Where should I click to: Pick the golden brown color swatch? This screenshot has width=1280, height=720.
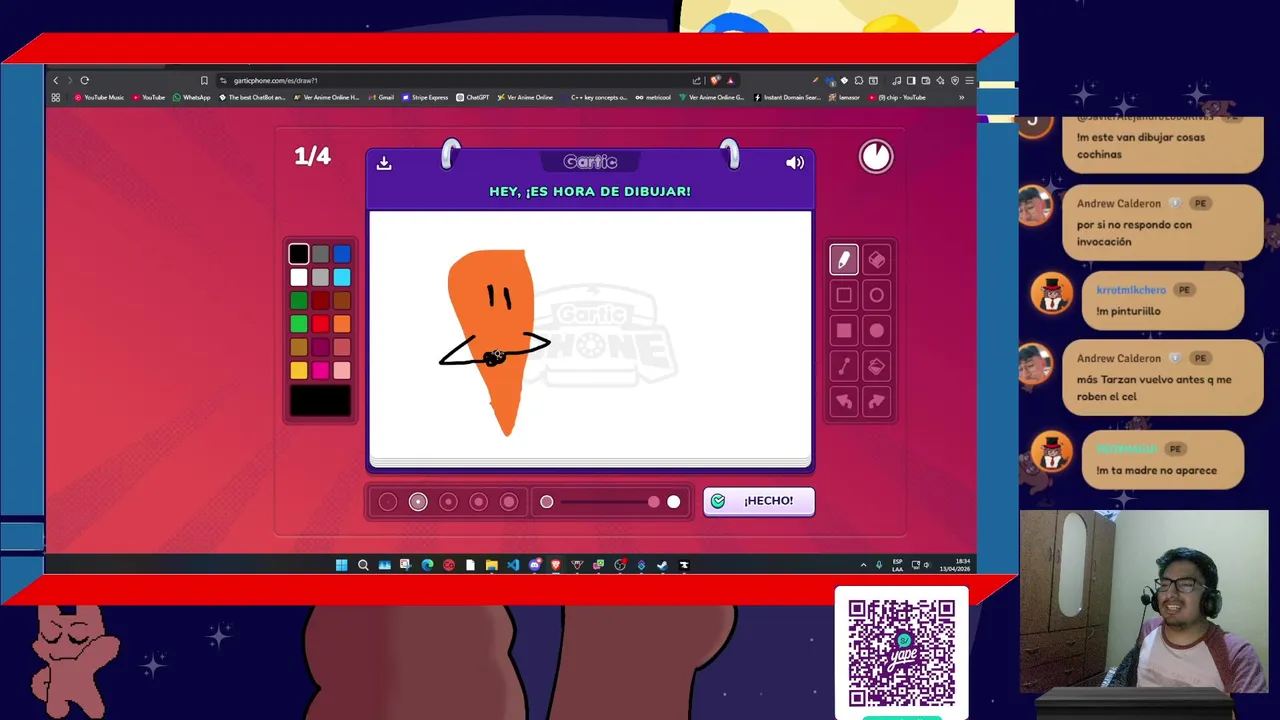pos(299,347)
